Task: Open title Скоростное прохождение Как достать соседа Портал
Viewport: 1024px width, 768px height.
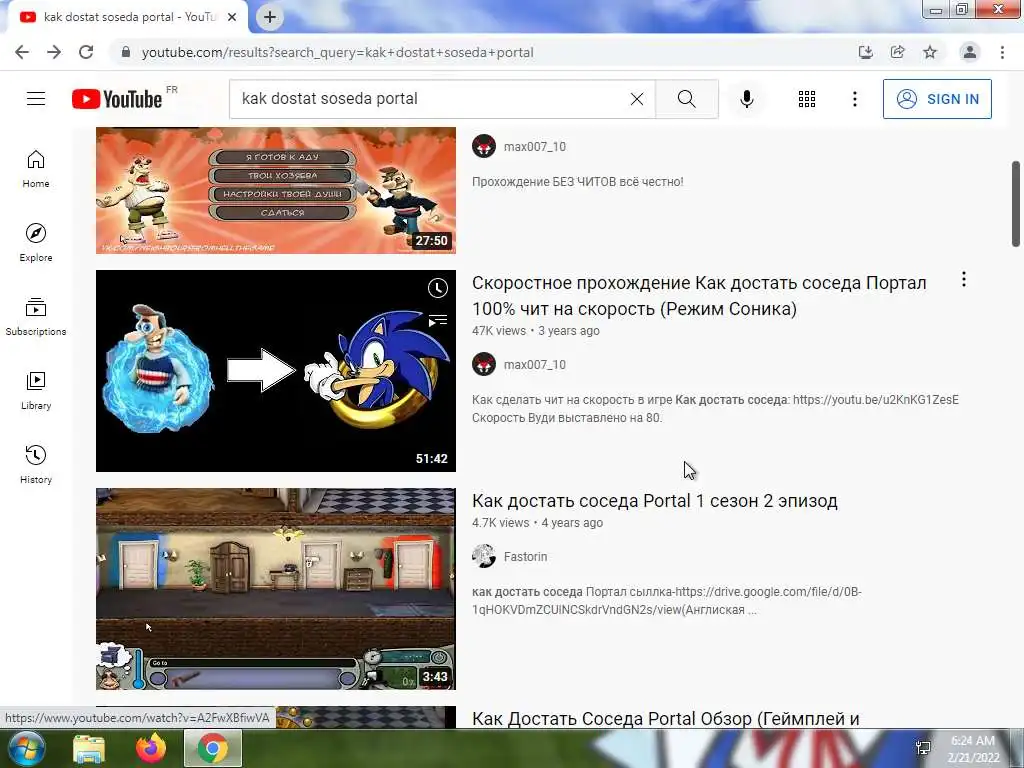Action: point(699,295)
